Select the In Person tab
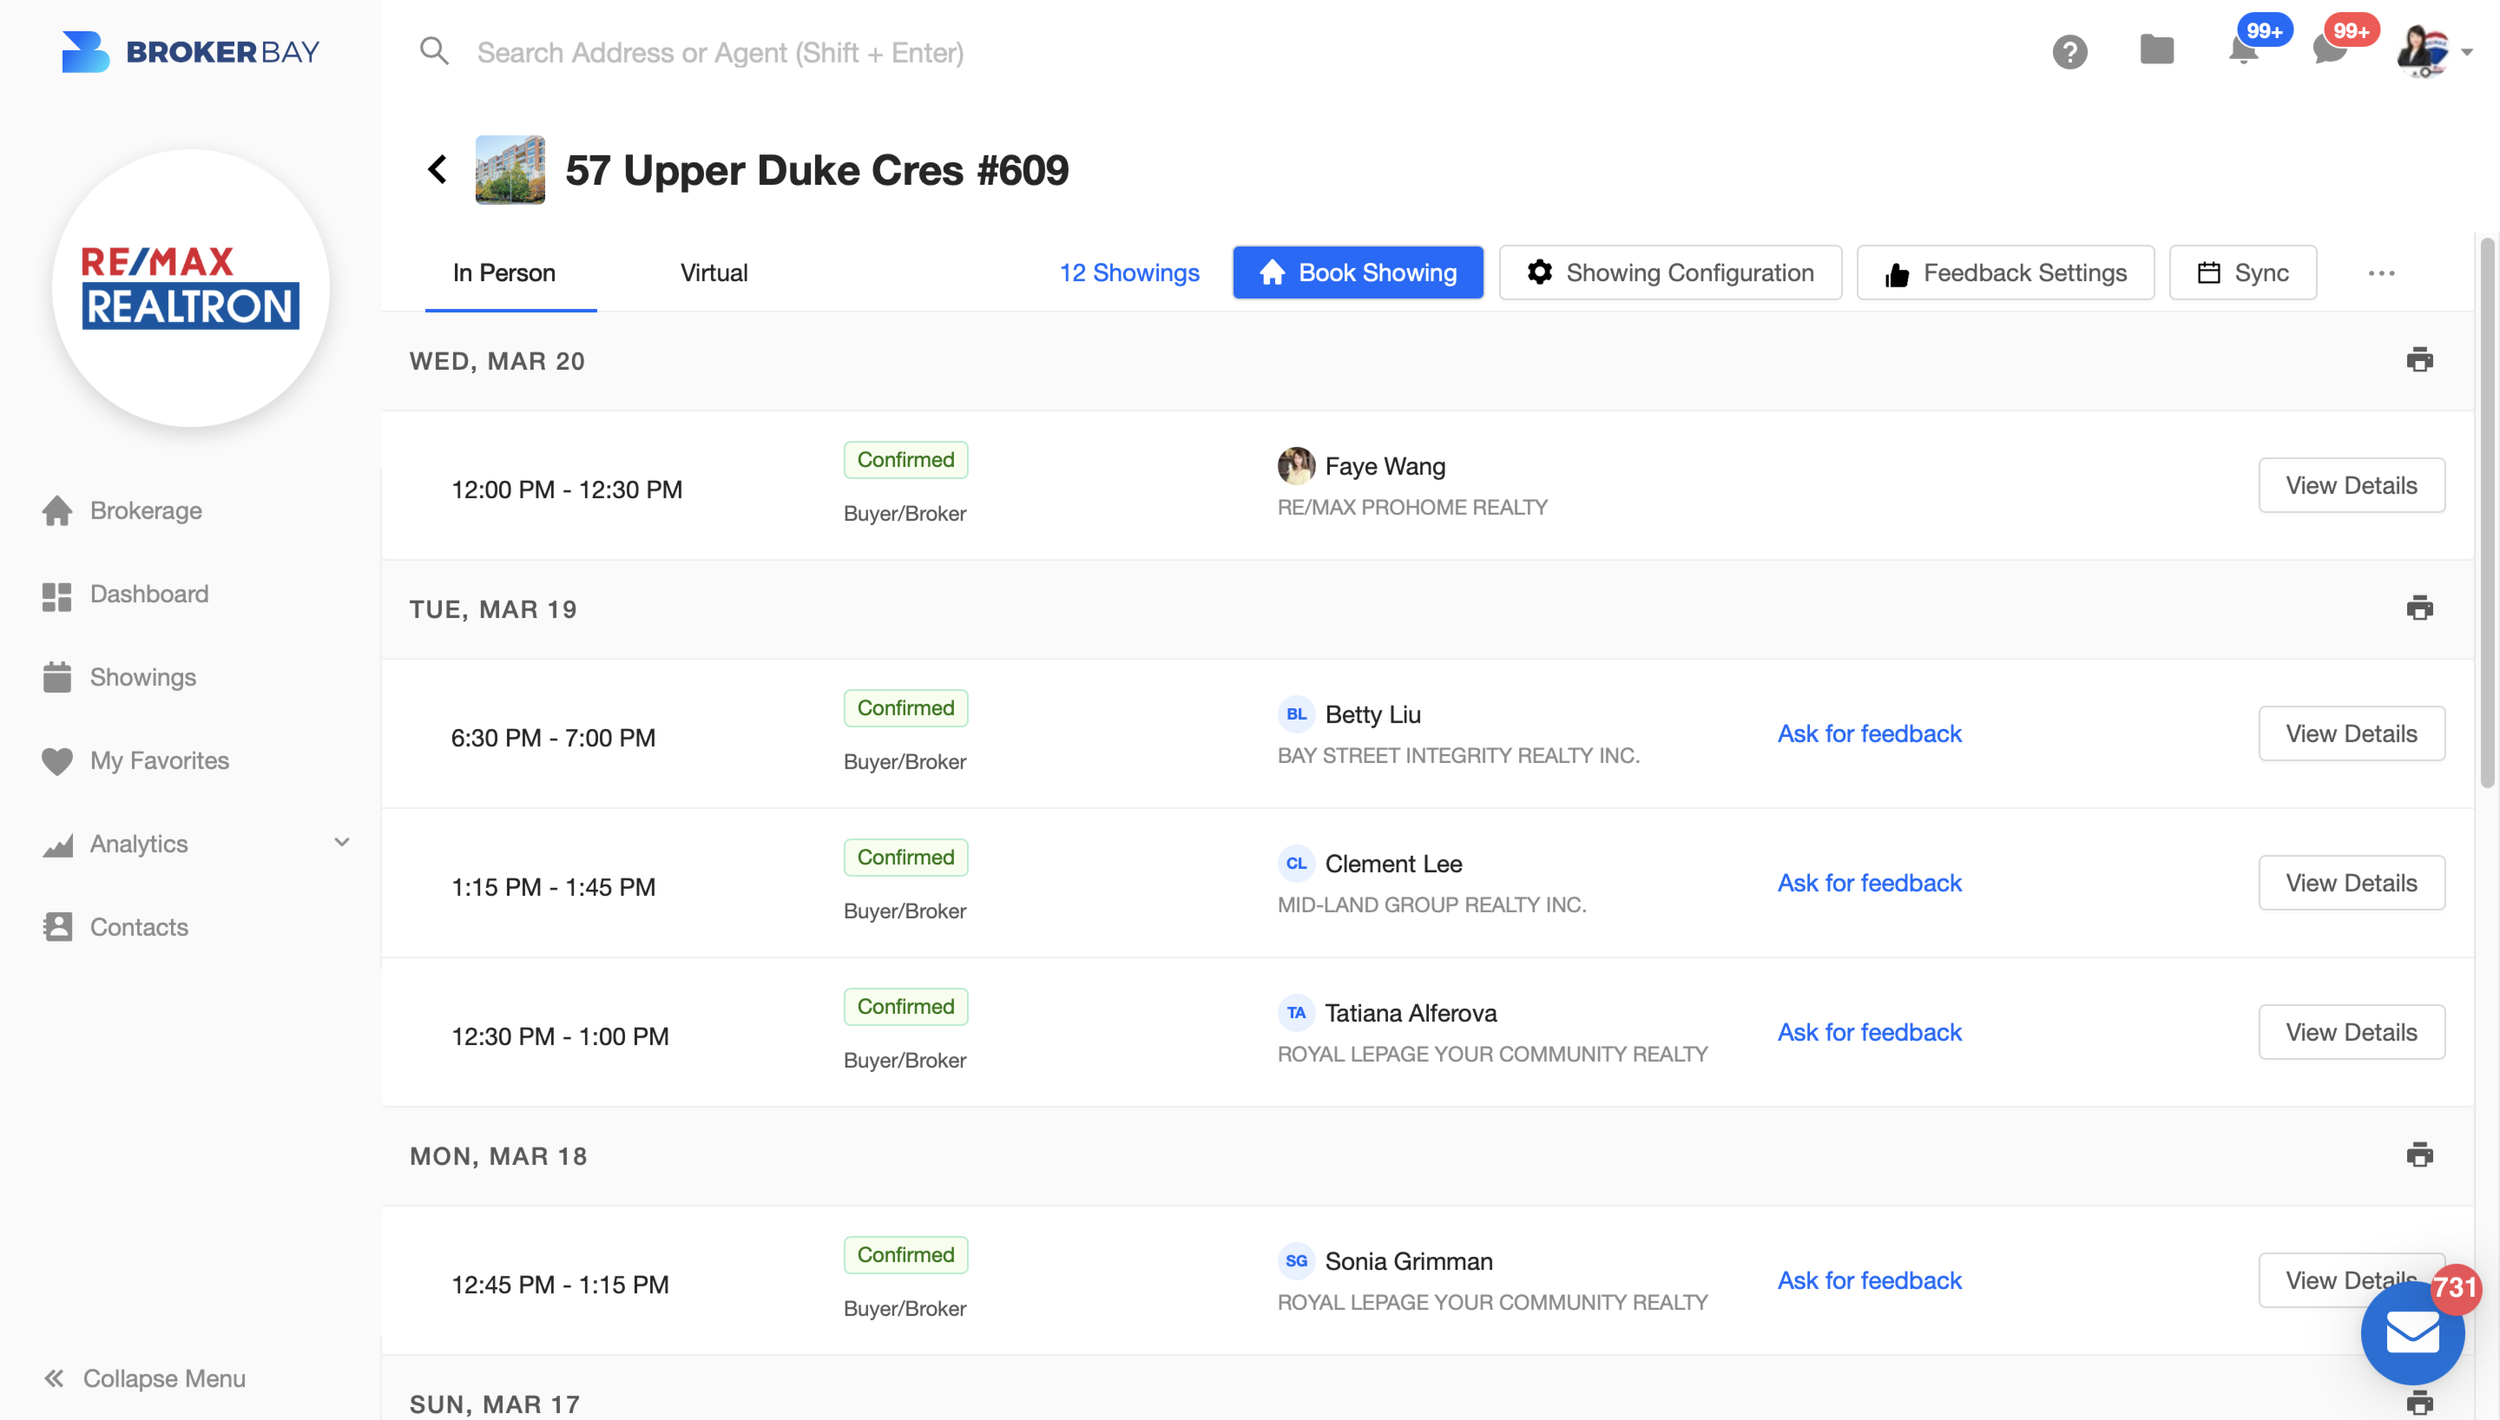Viewport: 2500px width, 1420px height. [x=504, y=273]
